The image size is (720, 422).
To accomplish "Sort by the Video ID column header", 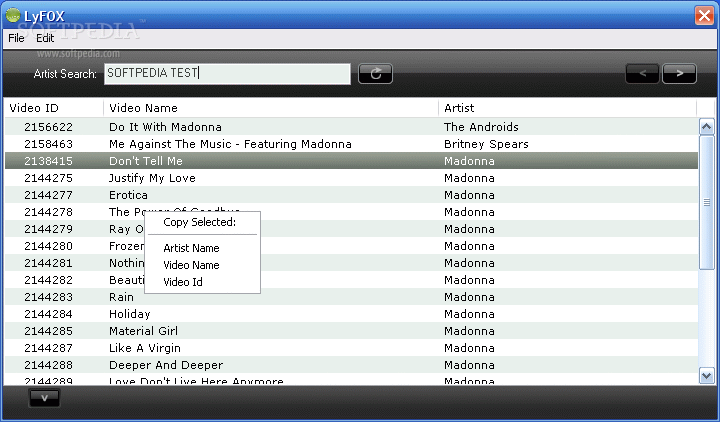I will point(54,108).
